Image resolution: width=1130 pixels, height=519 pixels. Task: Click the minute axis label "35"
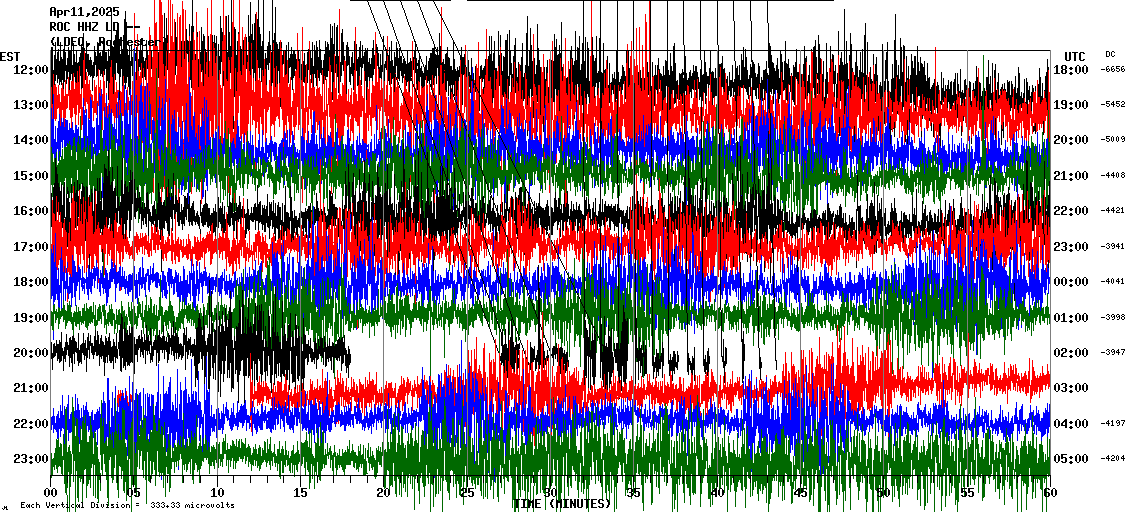click(x=633, y=493)
